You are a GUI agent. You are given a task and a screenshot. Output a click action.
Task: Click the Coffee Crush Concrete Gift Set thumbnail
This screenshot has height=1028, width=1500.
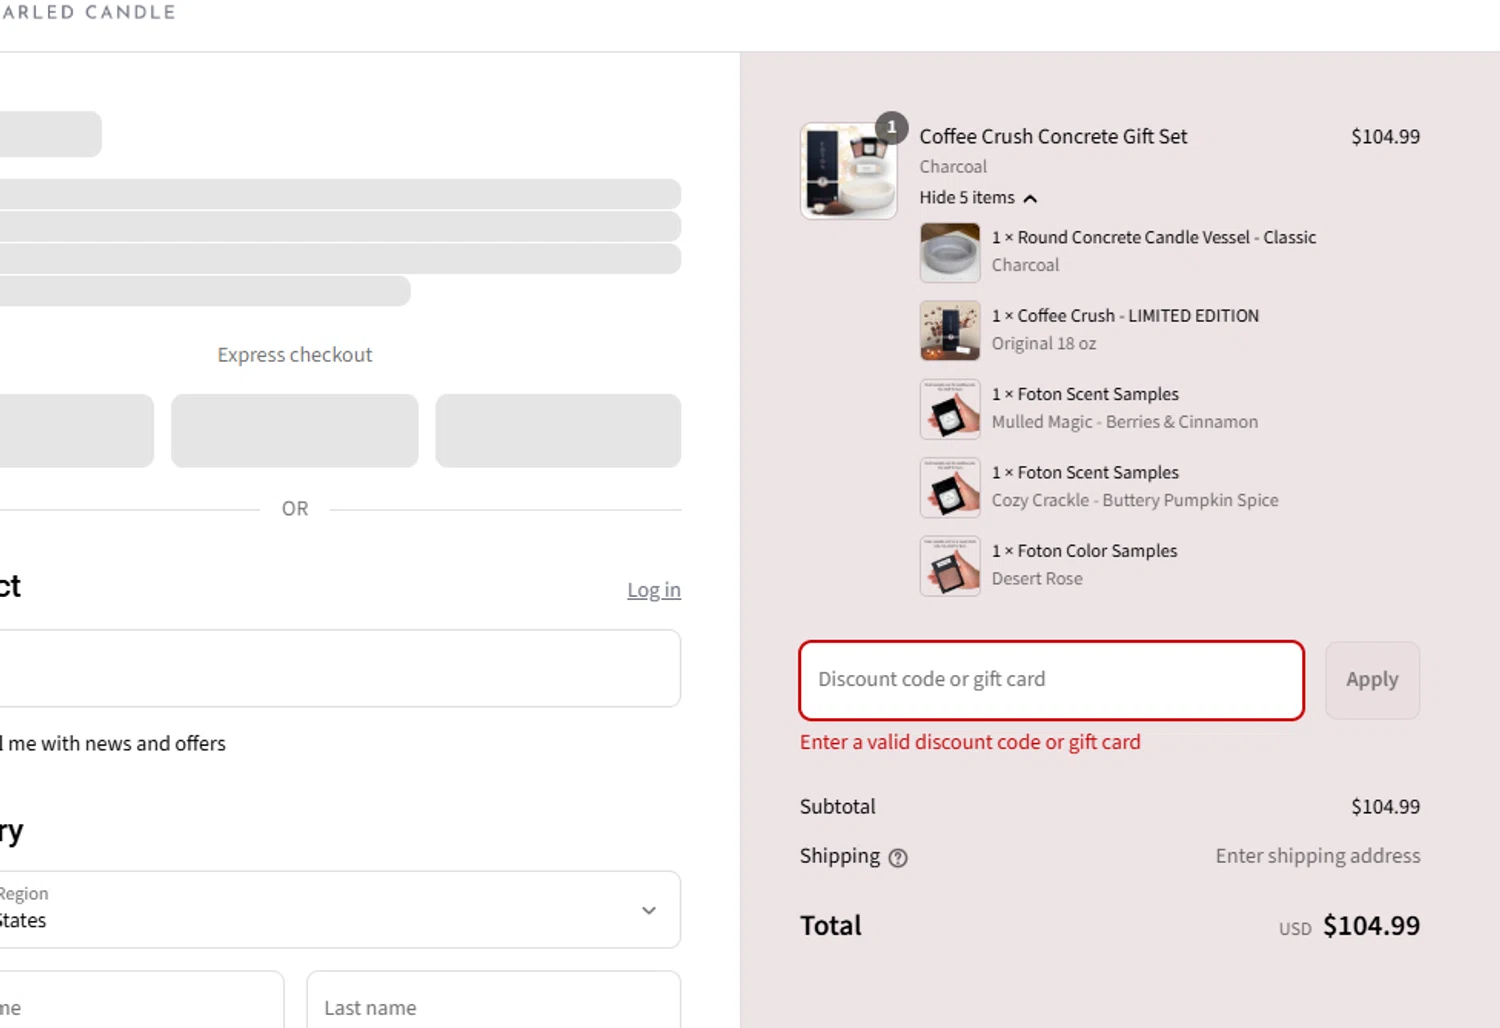848,171
